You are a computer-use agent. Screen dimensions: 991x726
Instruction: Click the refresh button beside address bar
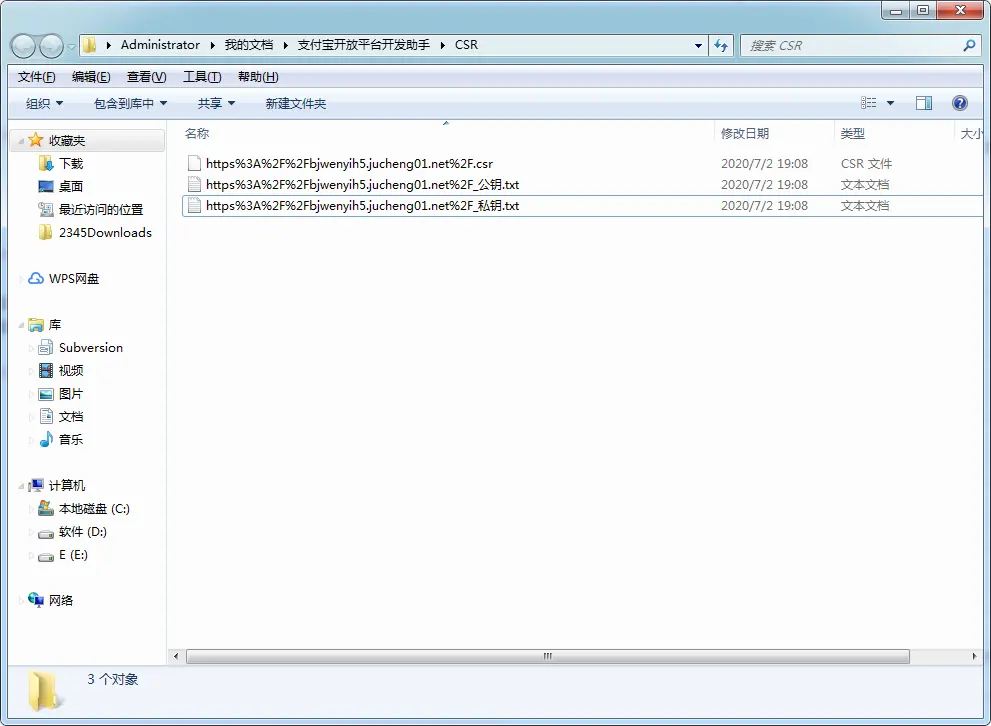[x=721, y=45]
